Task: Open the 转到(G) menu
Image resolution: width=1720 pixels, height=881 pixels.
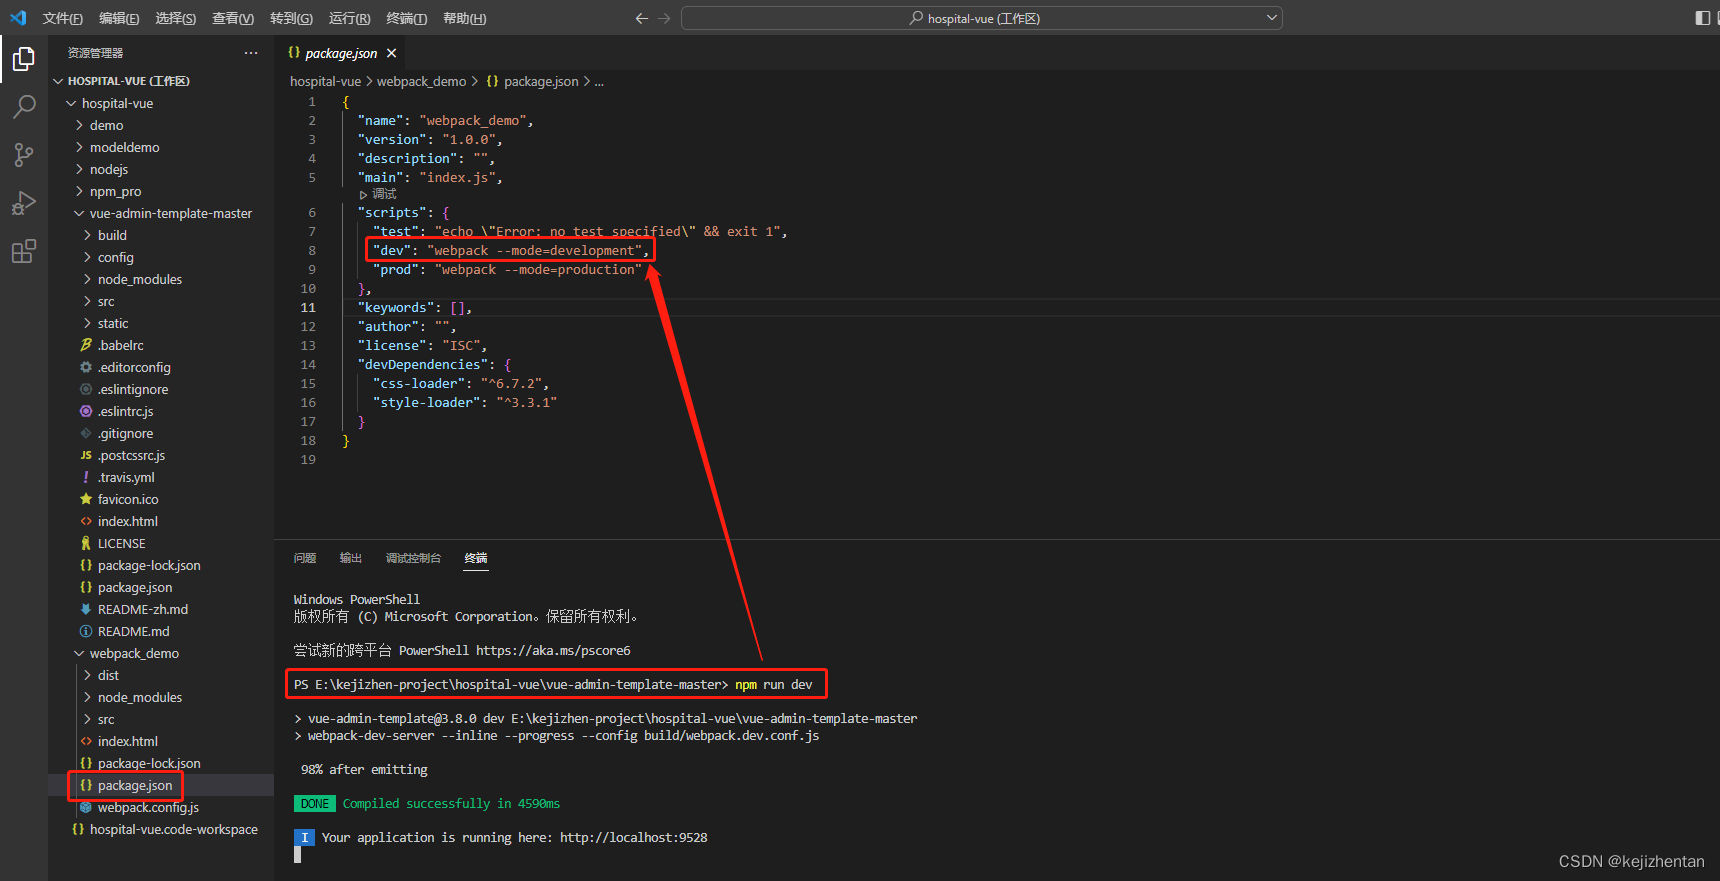Action: [291, 18]
